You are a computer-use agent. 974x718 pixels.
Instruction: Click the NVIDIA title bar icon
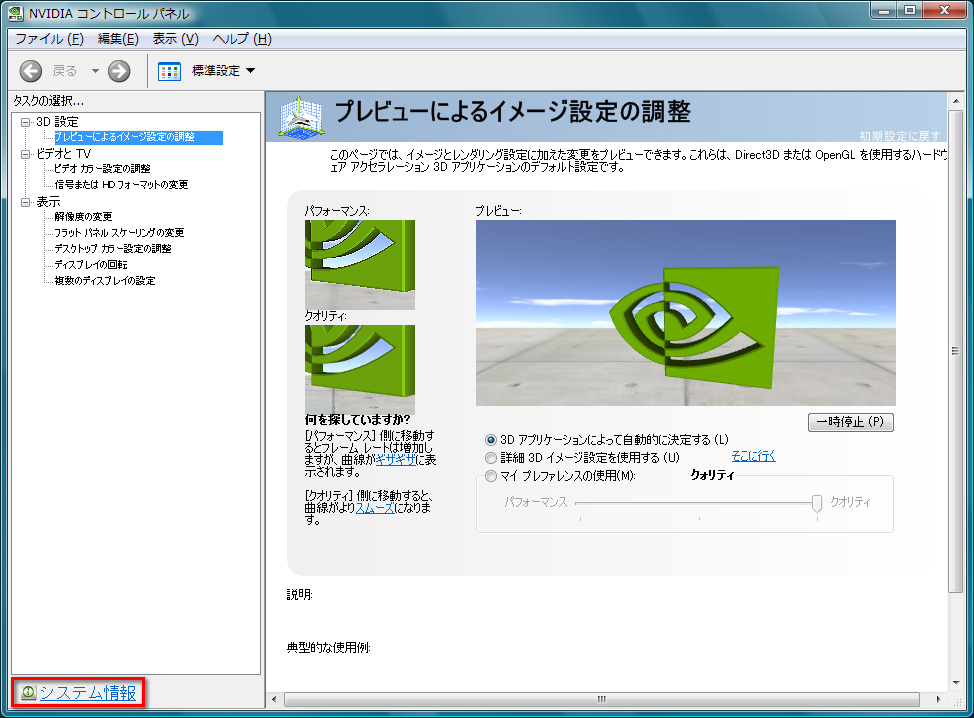(16, 12)
